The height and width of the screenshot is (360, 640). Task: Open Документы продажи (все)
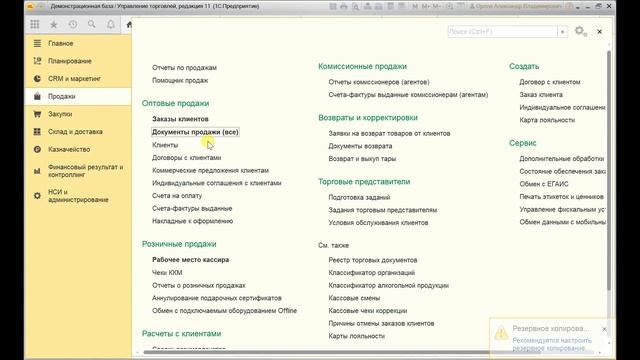click(x=195, y=132)
